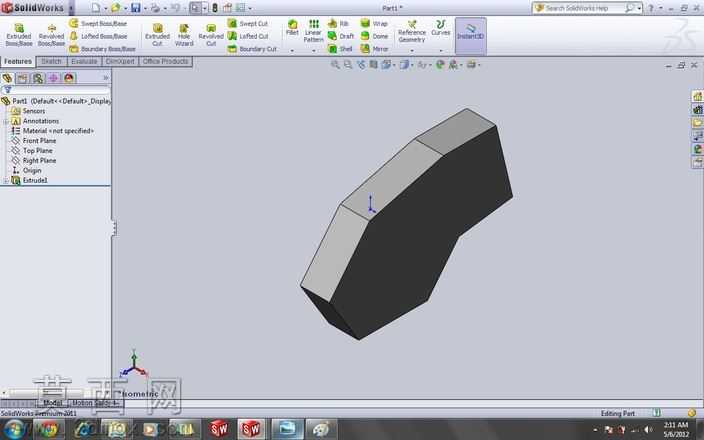
Task: Open the ConfigurationManager tab
Action: (38, 78)
